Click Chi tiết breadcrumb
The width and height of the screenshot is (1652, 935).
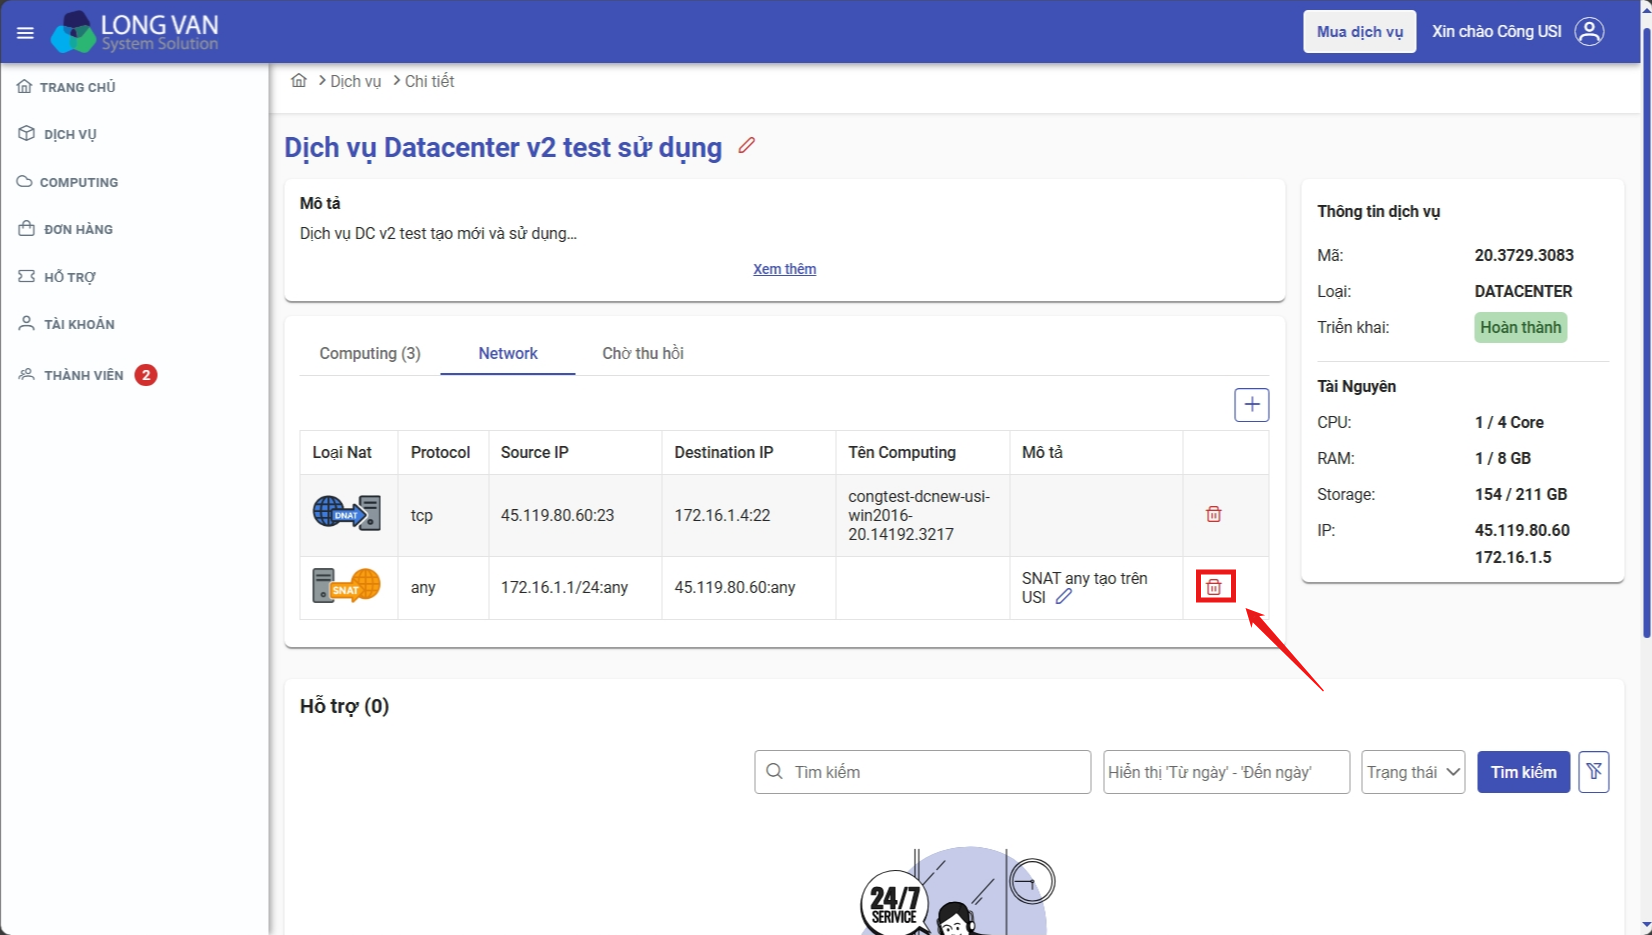coord(429,81)
